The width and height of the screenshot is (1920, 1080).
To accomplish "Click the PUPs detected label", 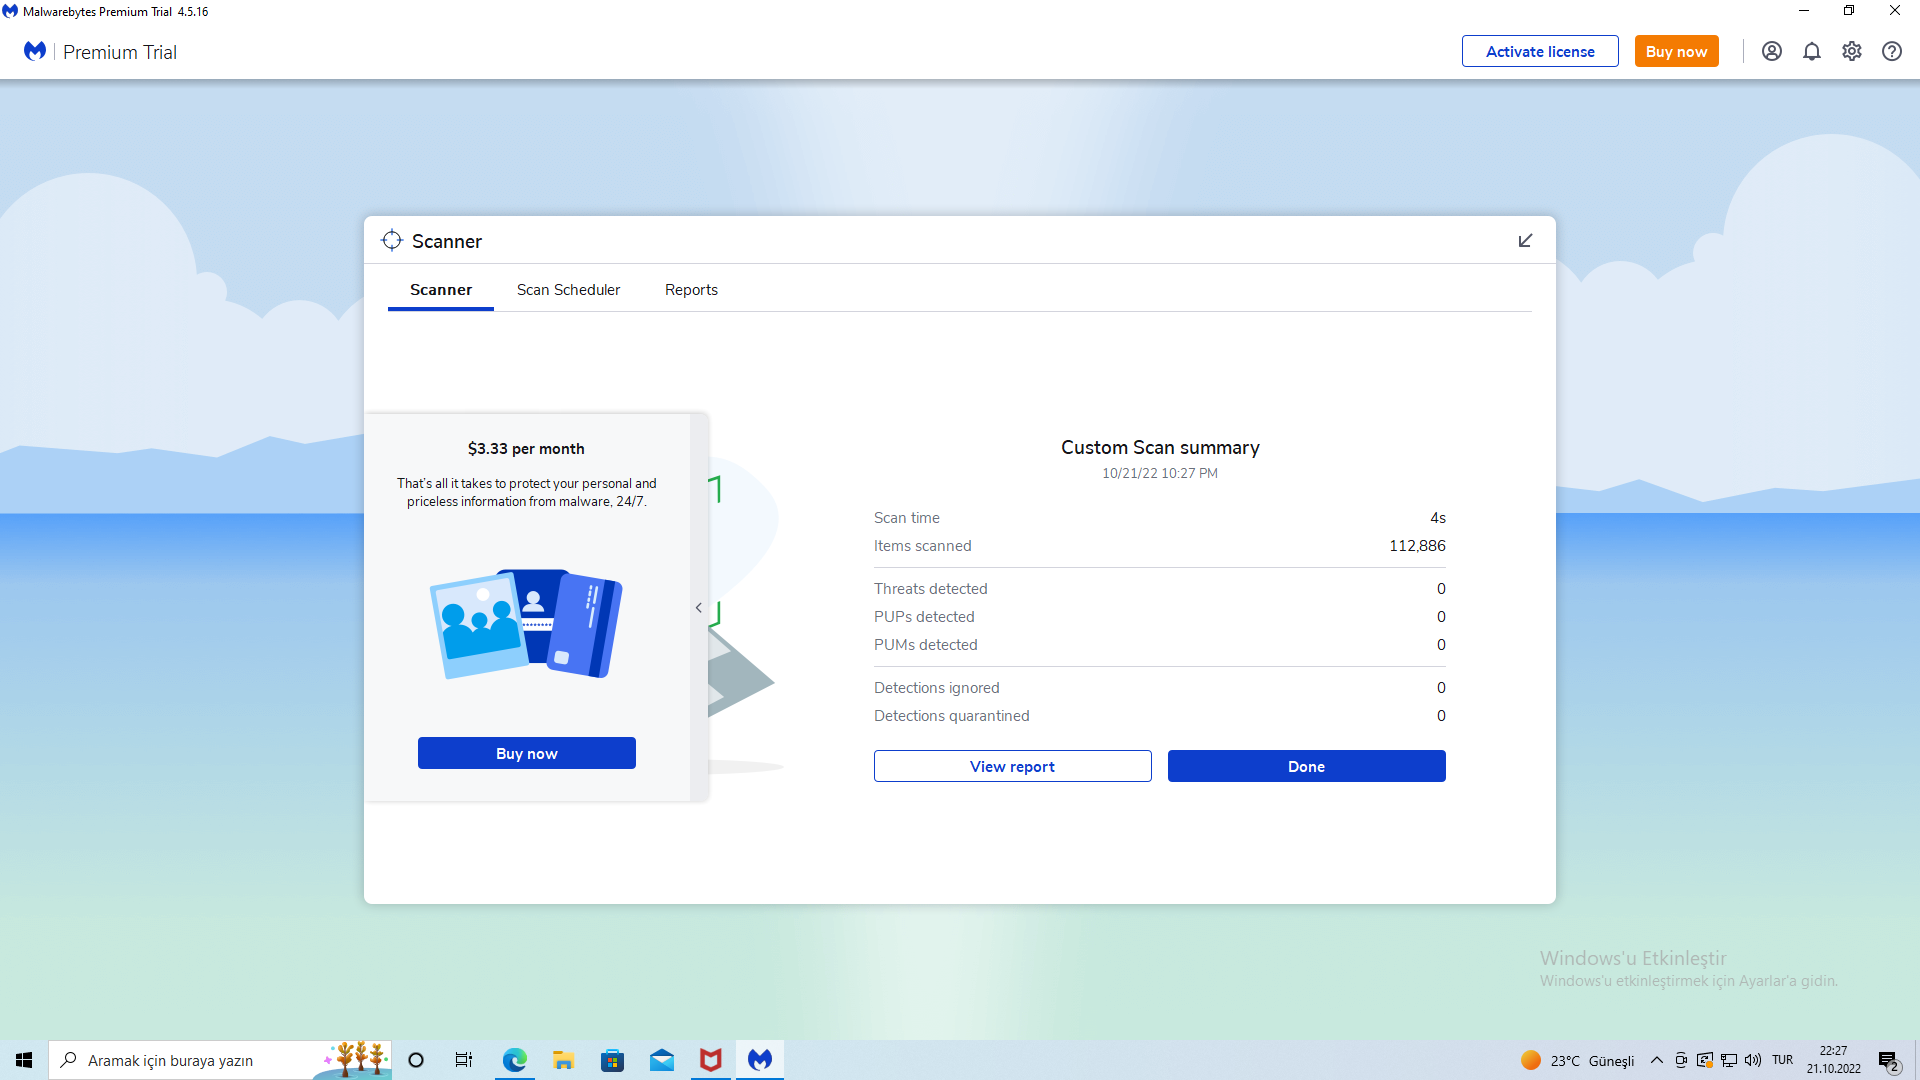I will [x=924, y=617].
